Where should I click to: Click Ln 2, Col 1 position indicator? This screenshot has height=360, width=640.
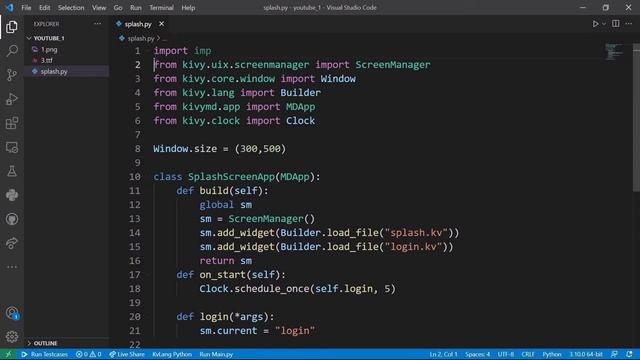click(x=444, y=354)
